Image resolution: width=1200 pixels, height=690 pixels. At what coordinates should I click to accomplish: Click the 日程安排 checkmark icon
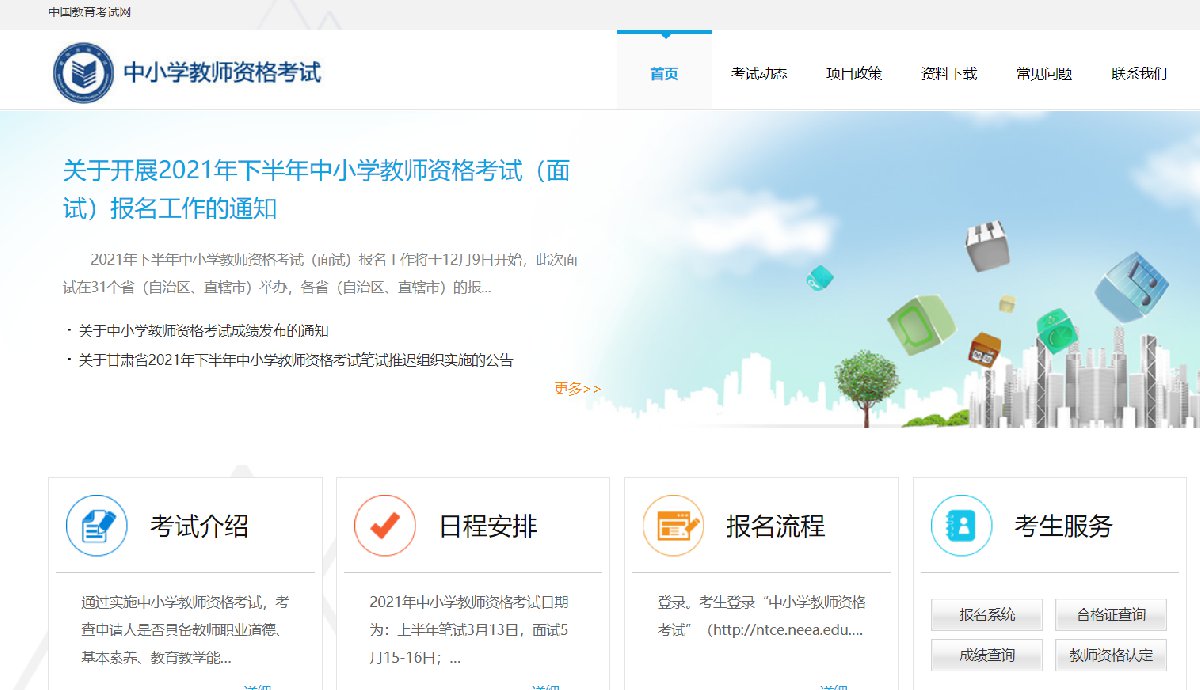pyautogui.click(x=385, y=526)
